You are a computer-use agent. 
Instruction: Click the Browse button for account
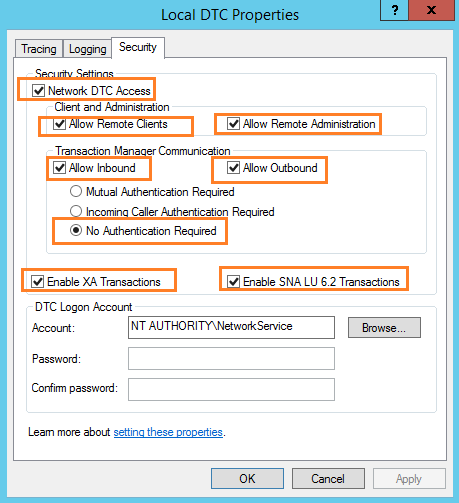coord(384,328)
